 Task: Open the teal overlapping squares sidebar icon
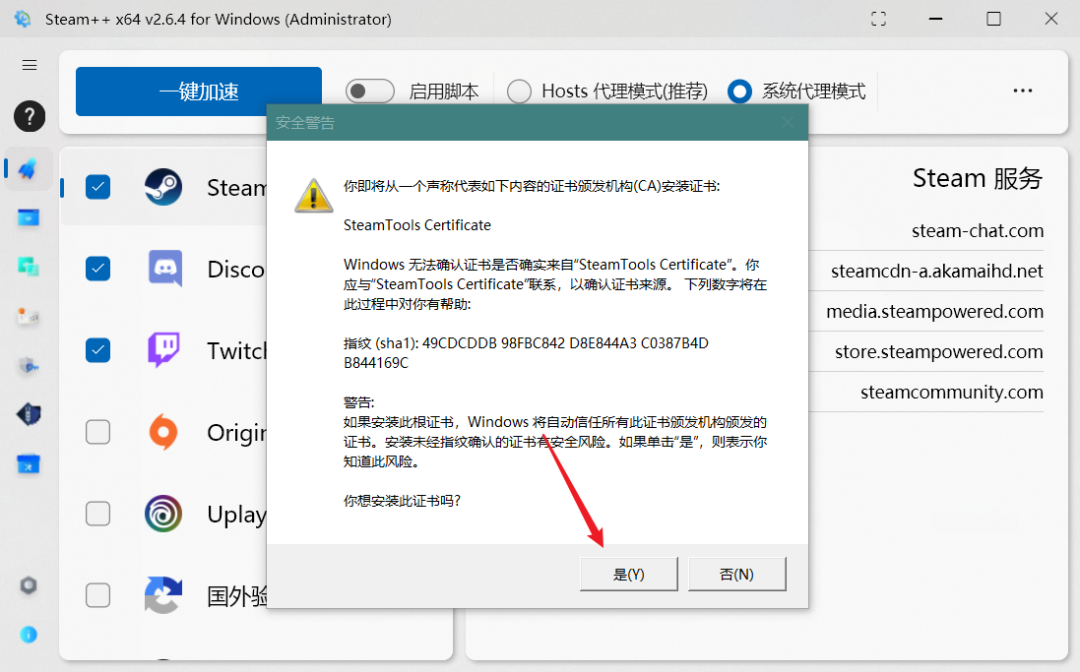(28, 266)
